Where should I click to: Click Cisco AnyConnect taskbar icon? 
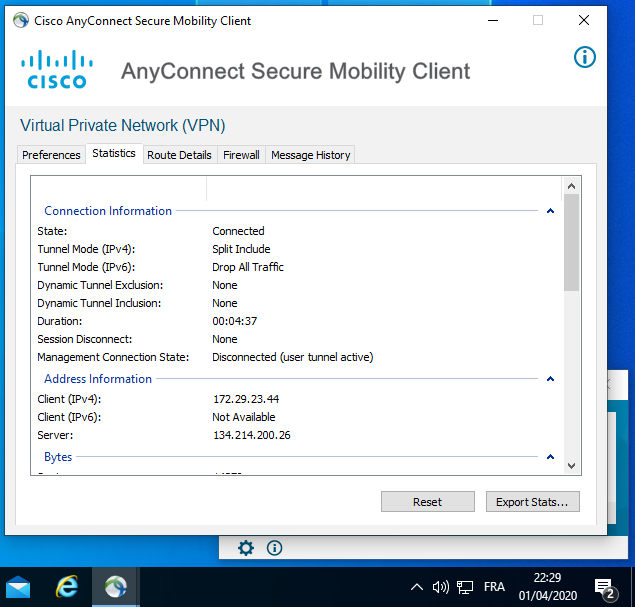[115, 587]
